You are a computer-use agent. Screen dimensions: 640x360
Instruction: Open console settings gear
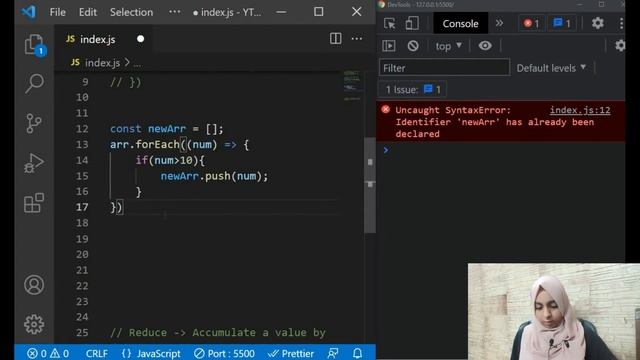pyautogui.click(x=620, y=45)
